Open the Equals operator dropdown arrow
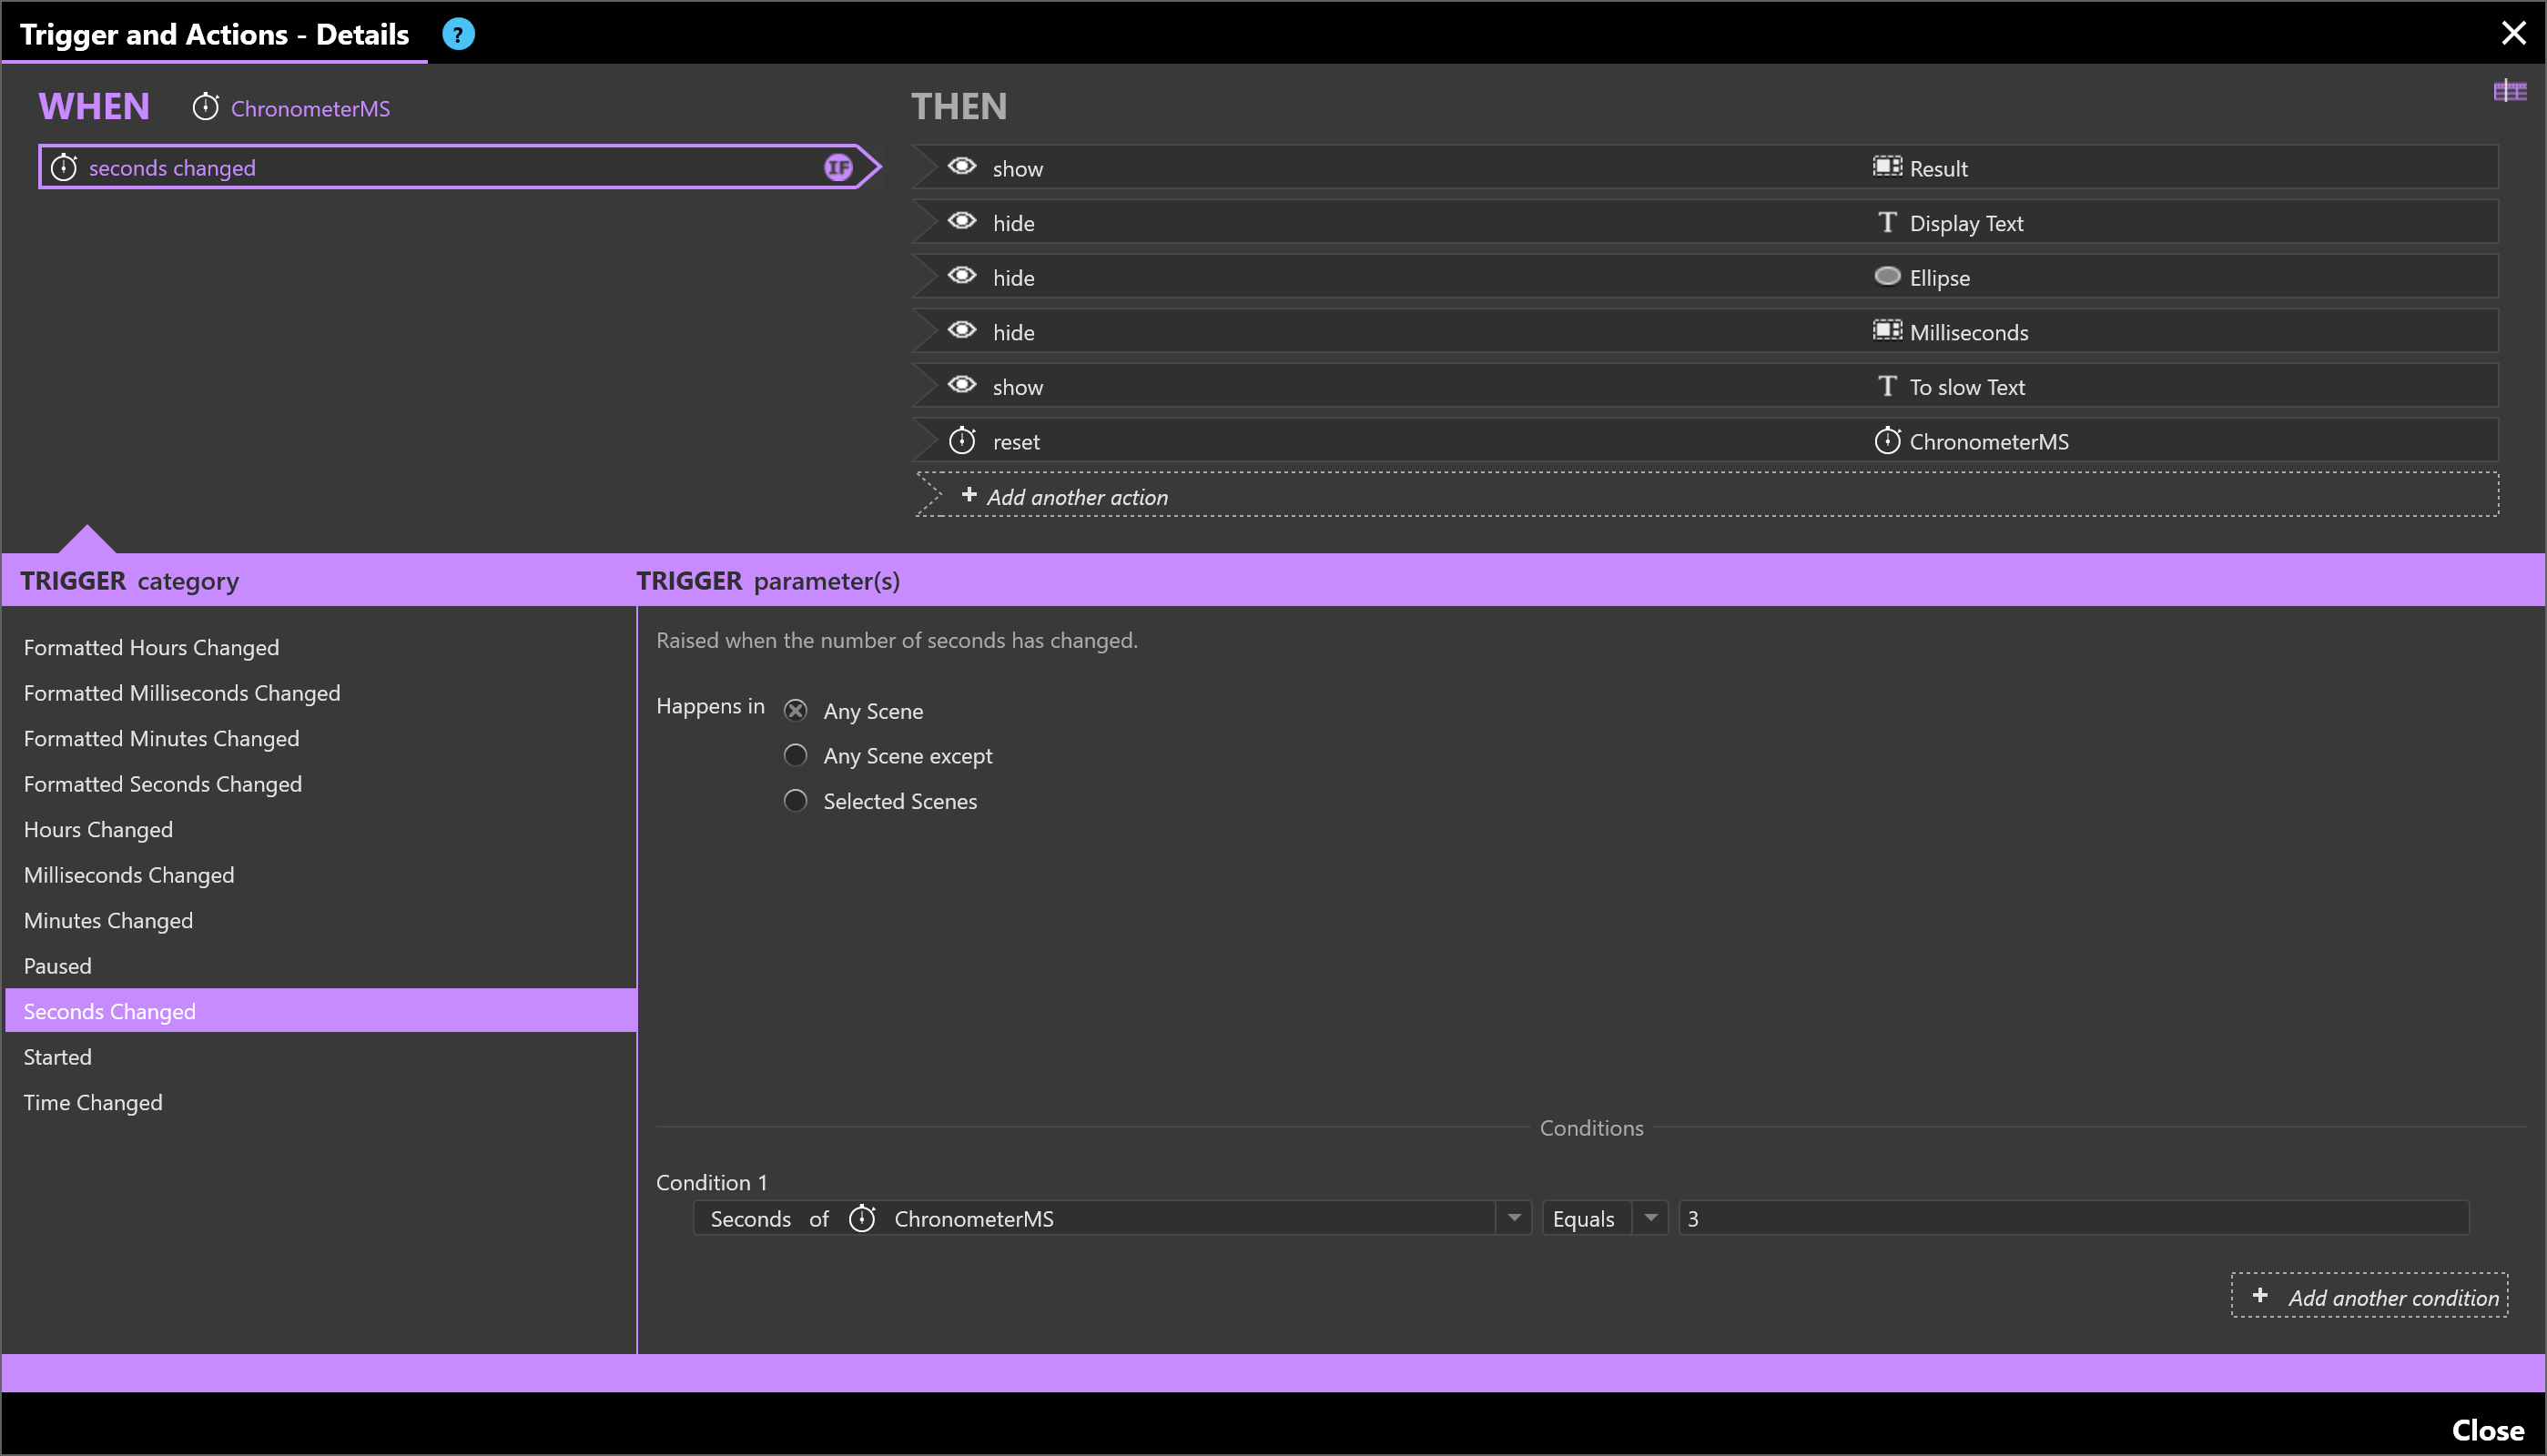 coord(1650,1218)
